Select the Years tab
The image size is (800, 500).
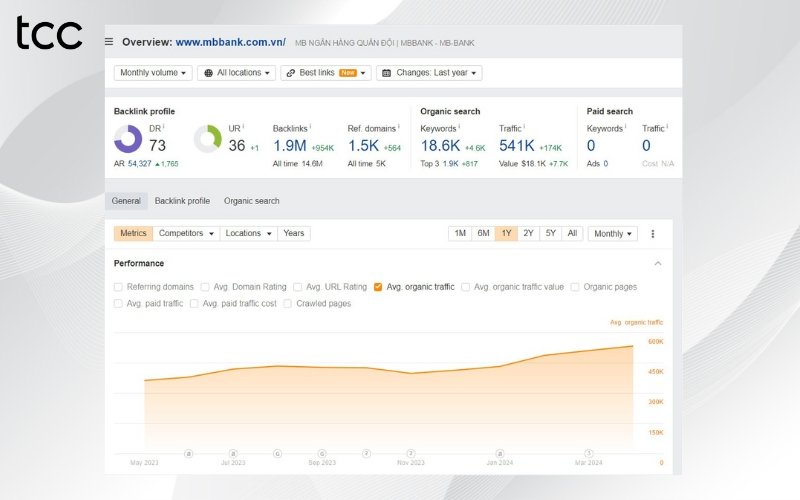click(x=294, y=233)
